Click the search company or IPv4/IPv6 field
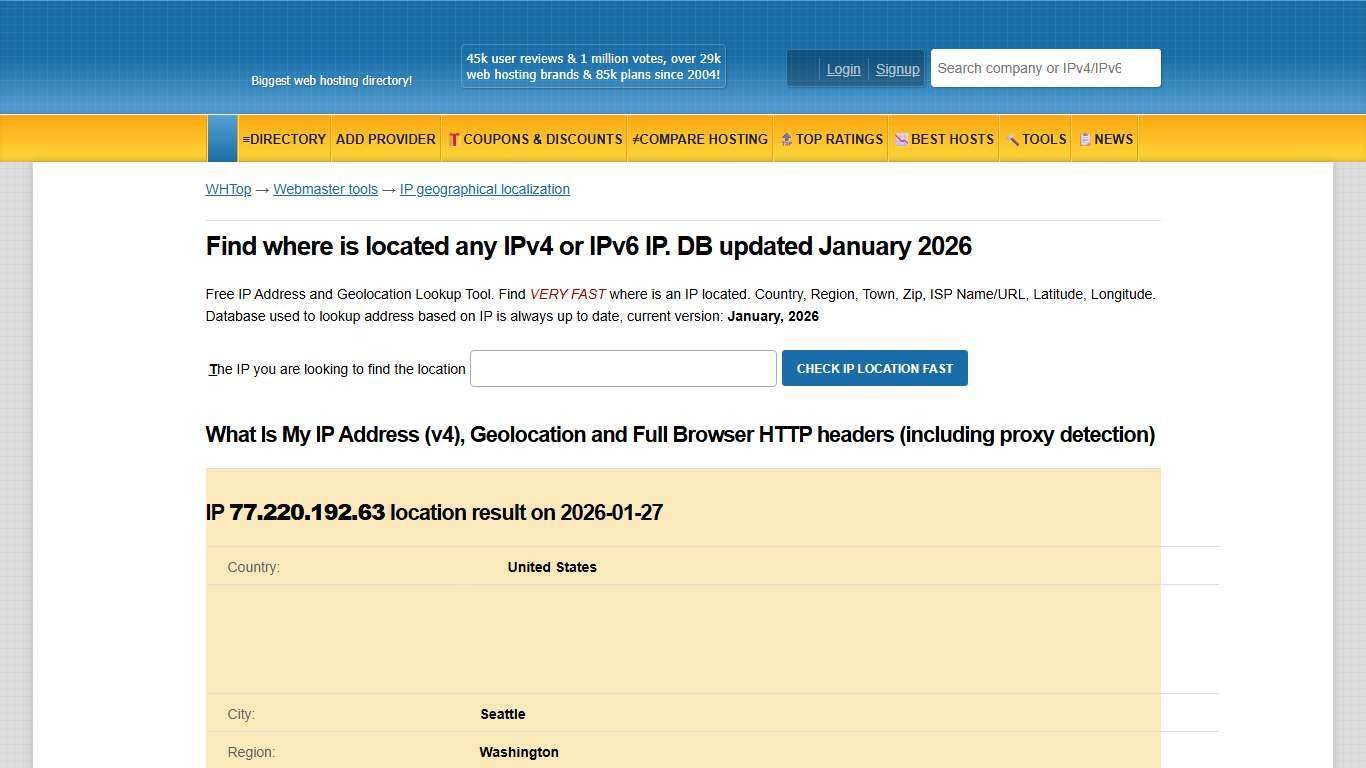 coord(1044,67)
